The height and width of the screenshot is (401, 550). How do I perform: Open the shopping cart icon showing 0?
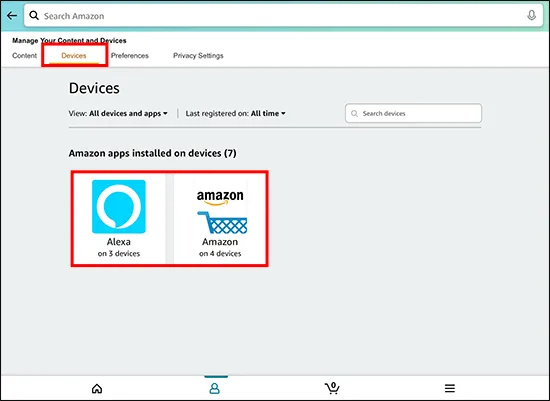point(332,388)
